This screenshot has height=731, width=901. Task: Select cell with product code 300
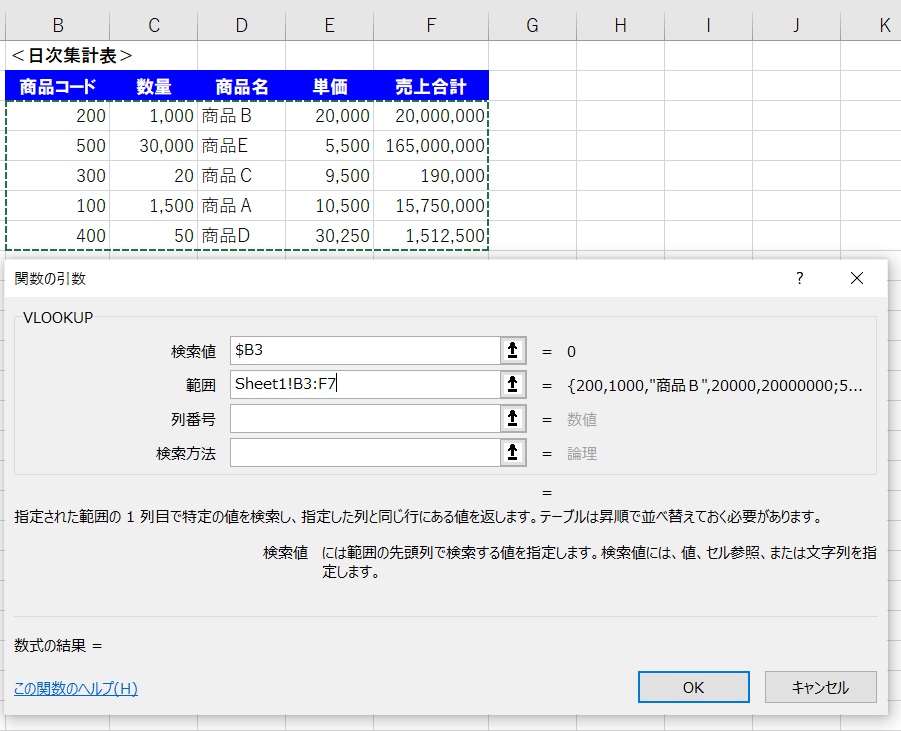coord(57,176)
